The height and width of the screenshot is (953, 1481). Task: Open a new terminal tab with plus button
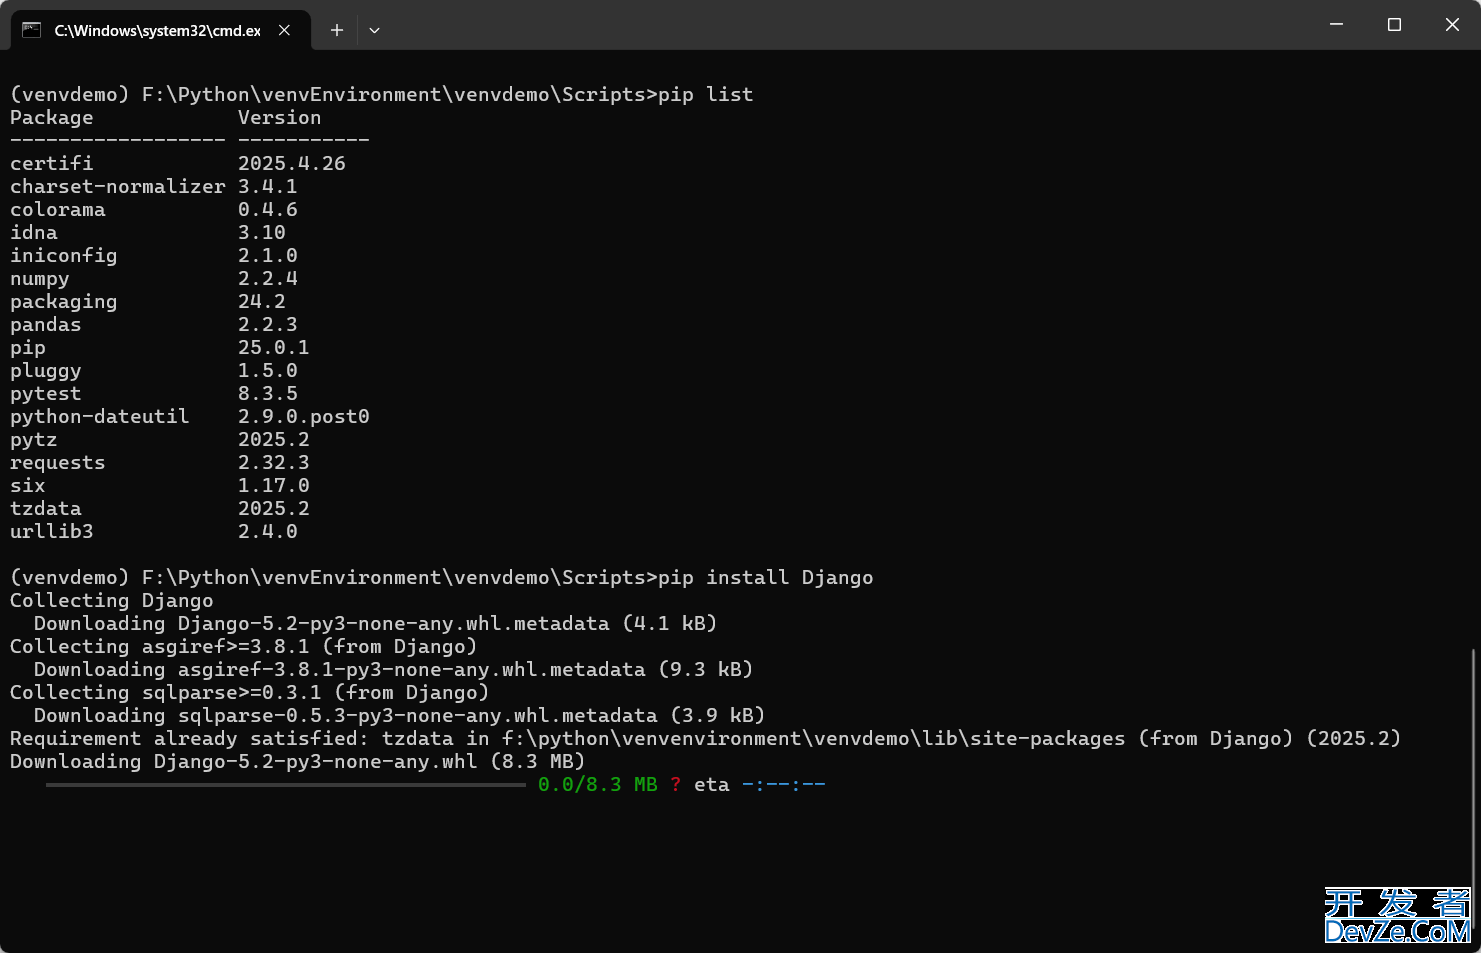[337, 30]
